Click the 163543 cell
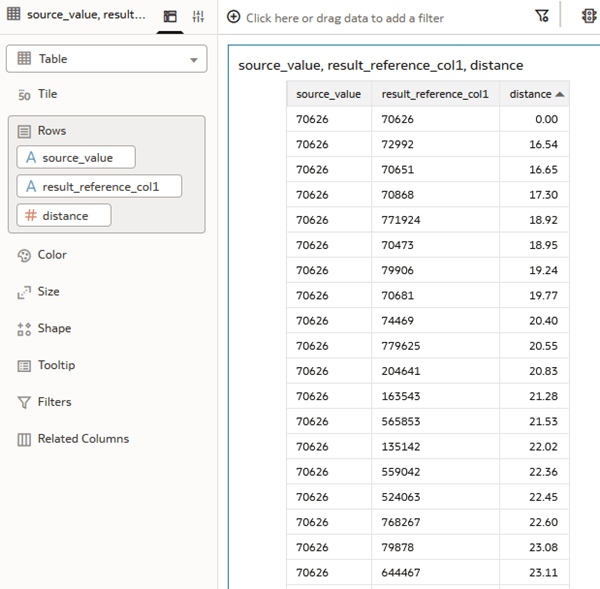 point(435,396)
